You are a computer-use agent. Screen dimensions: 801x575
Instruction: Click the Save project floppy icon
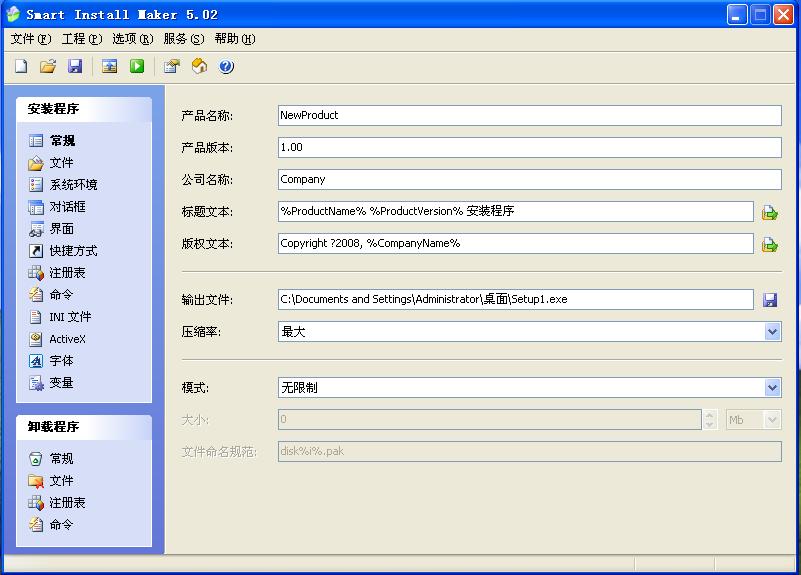(x=75, y=66)
